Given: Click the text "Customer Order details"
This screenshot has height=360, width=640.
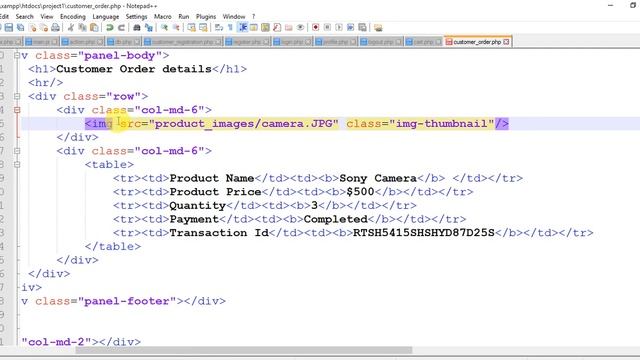Looking at the screenshot, I should (x=134, y=69).
